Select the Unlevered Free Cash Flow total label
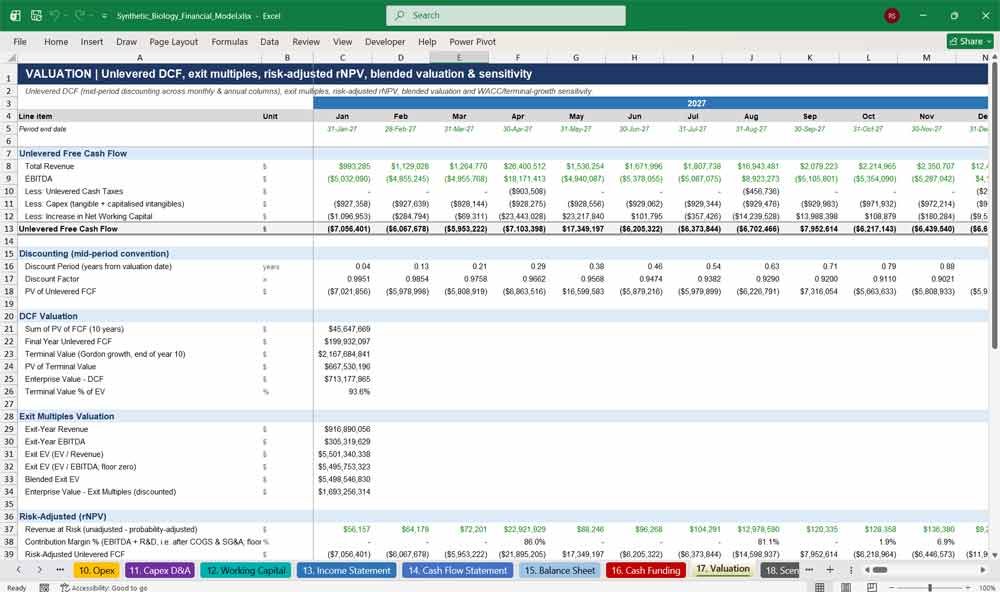 68,228
